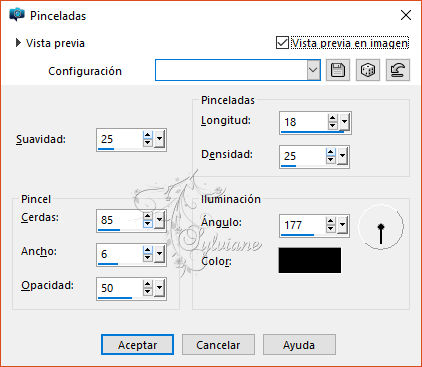
Task: Click the randomize parameters dice icon
Action: pyautogui.click(x=368, y=70)
